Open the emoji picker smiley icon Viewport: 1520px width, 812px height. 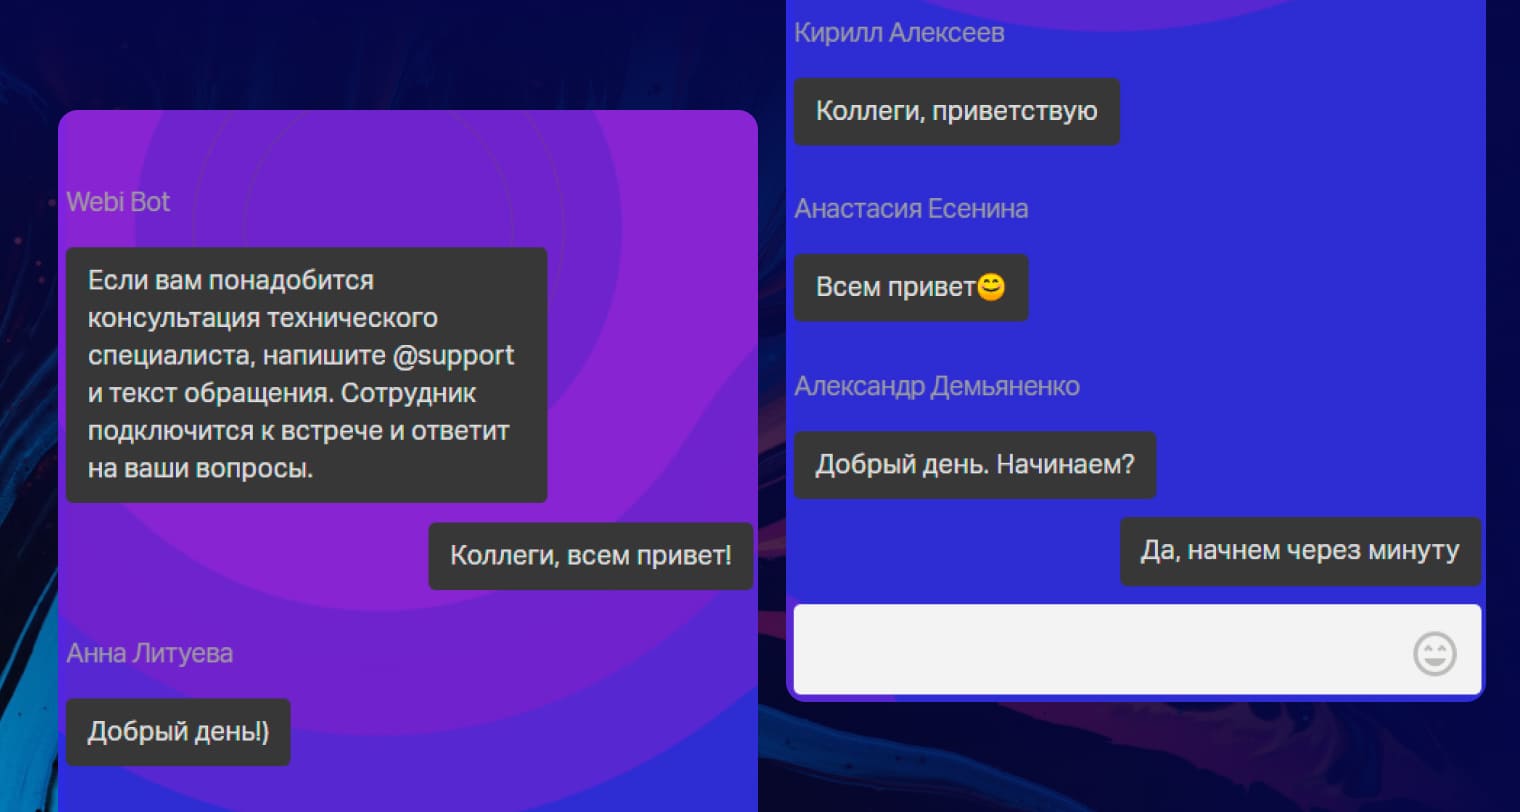click(1434, 653)
